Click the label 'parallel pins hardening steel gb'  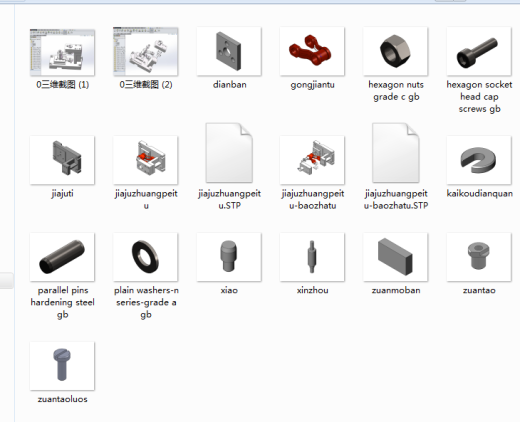point(62,302)
